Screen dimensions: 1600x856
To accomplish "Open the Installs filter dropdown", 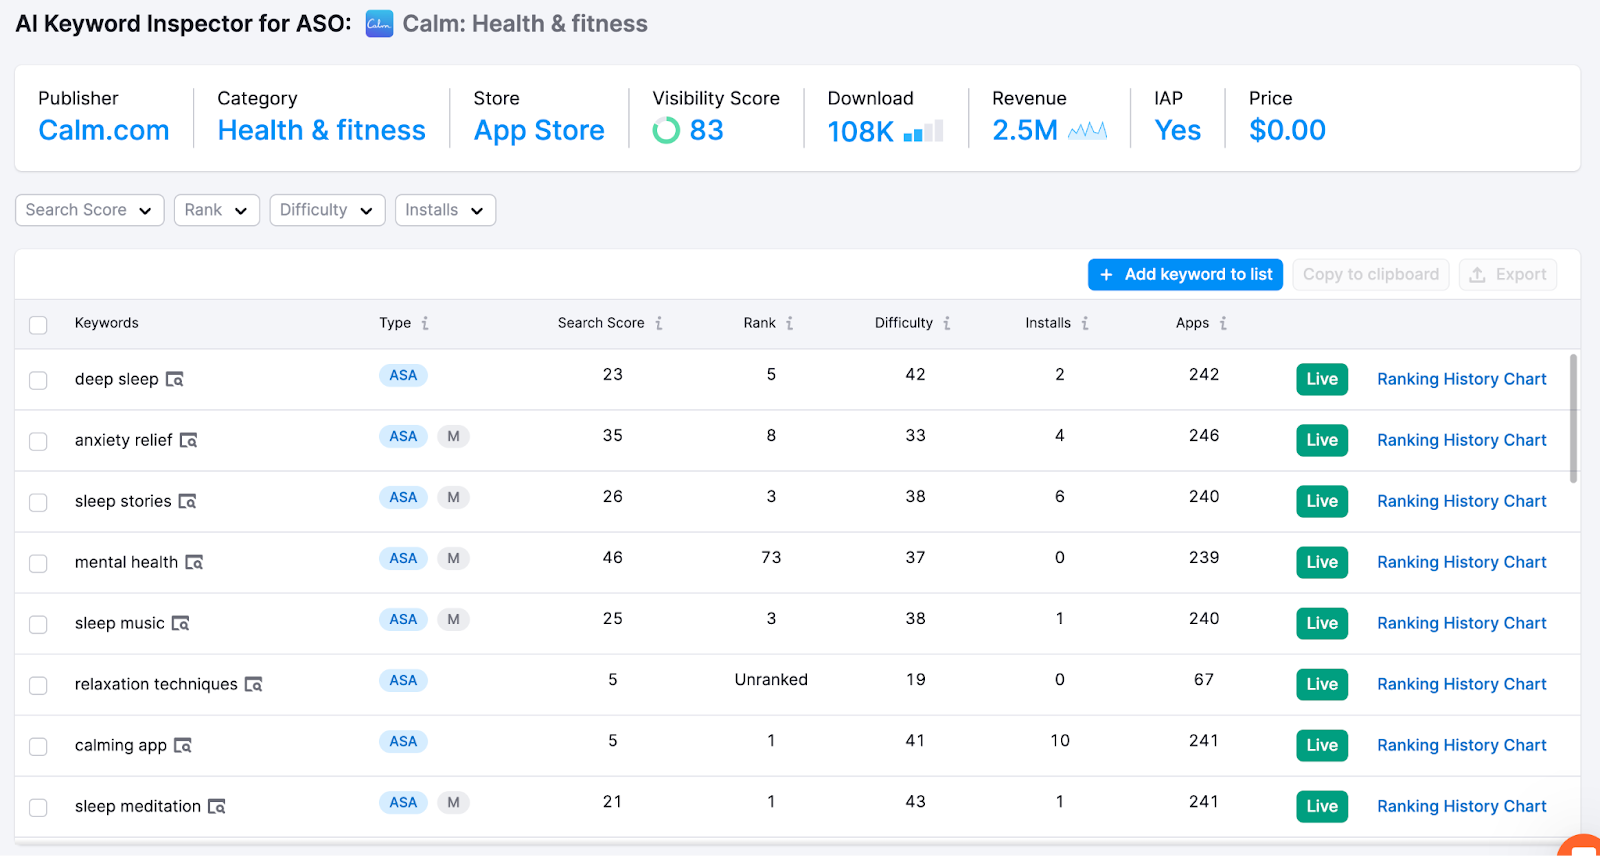I will [445, 210].
